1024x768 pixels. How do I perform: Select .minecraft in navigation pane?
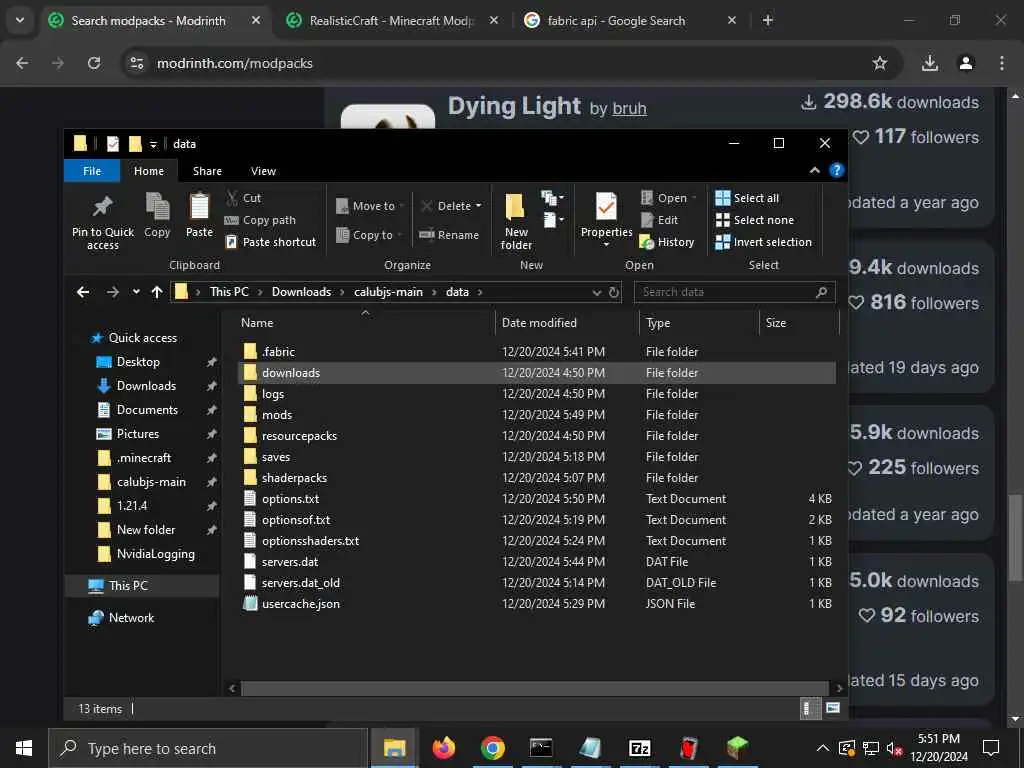pos(144,458)
